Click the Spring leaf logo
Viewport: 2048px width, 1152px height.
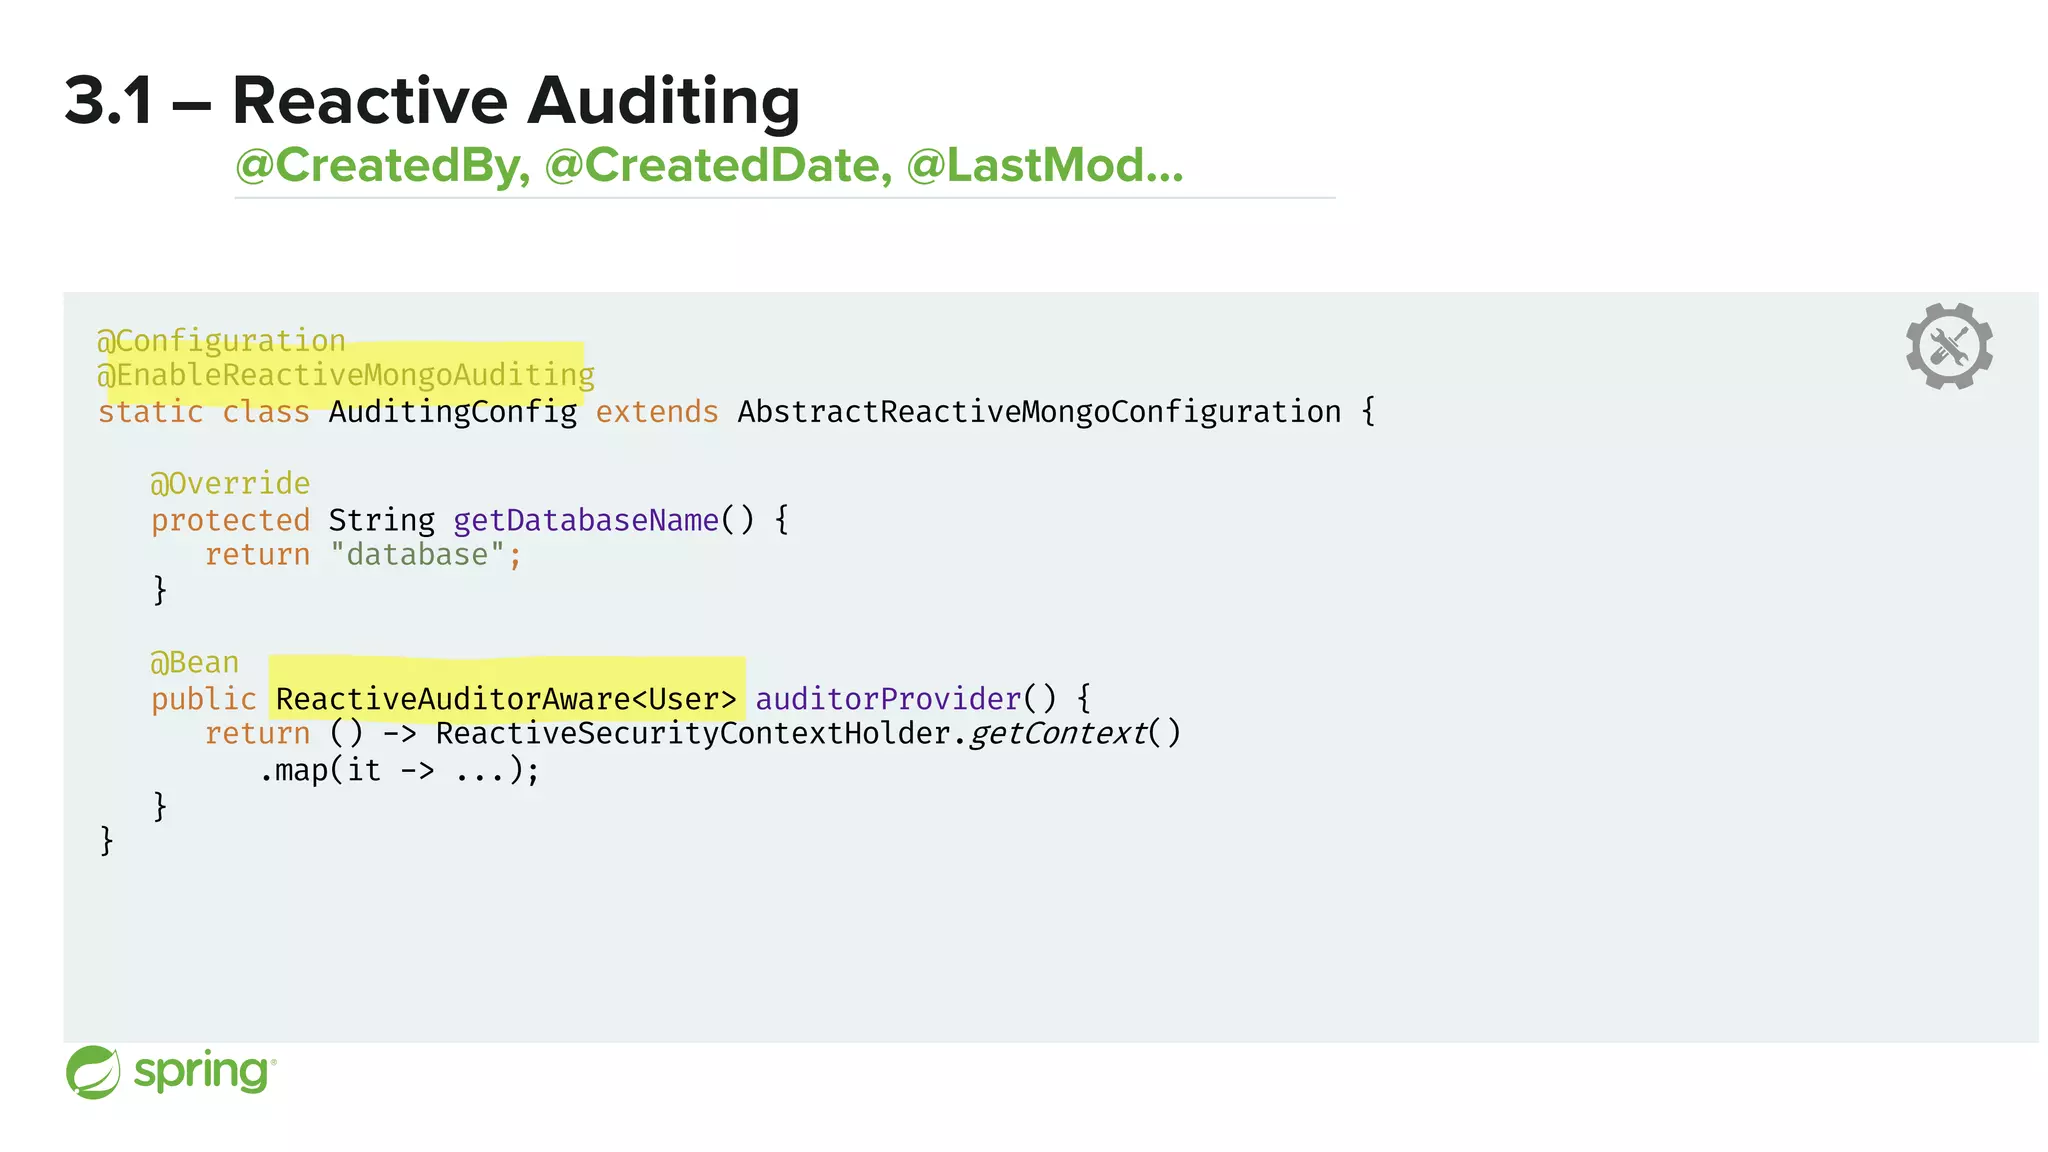93,1072
